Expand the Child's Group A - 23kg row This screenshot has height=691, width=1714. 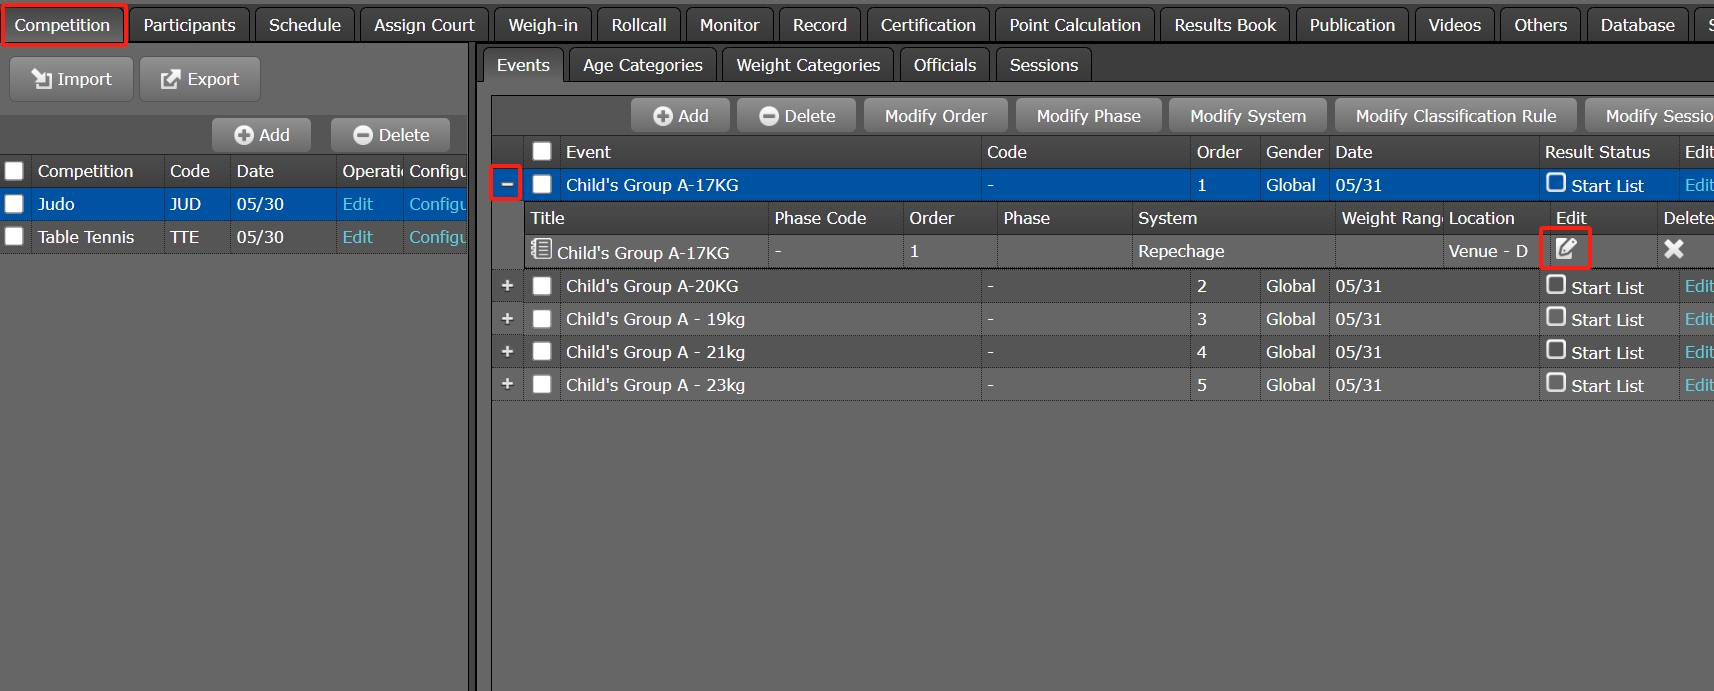[x=507, y=384]
